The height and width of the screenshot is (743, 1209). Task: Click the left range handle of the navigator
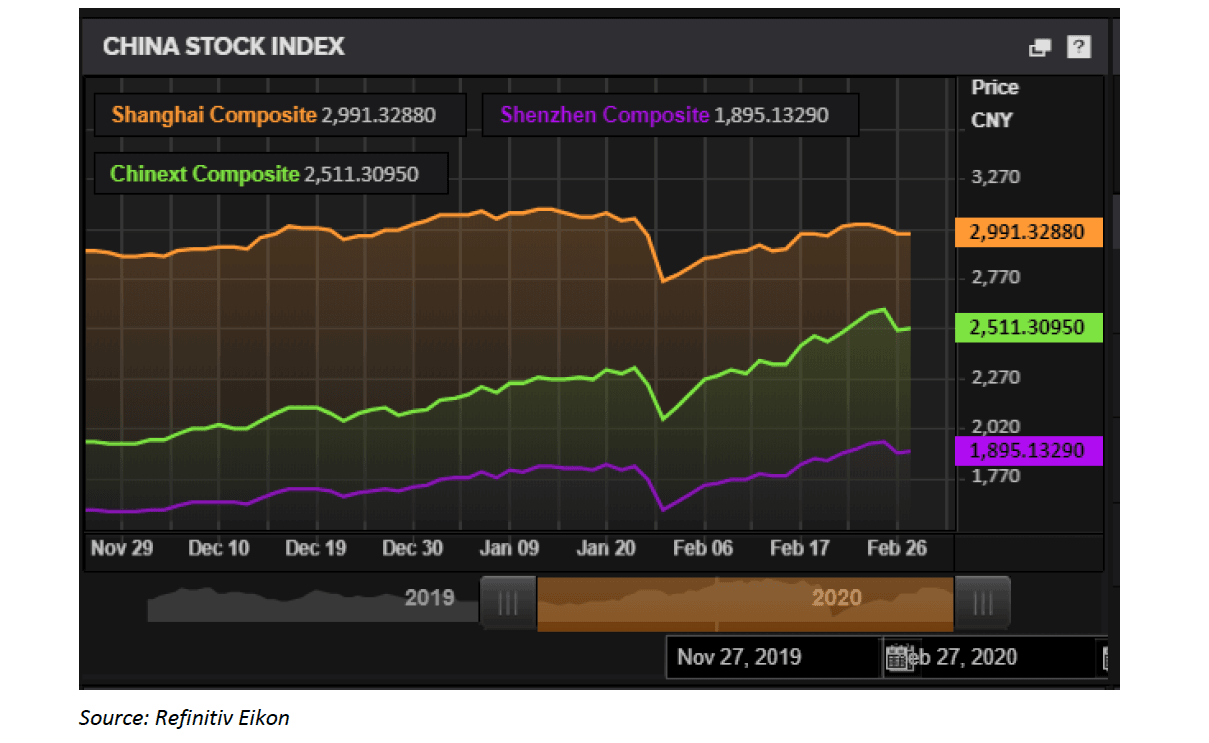(508, 603)
